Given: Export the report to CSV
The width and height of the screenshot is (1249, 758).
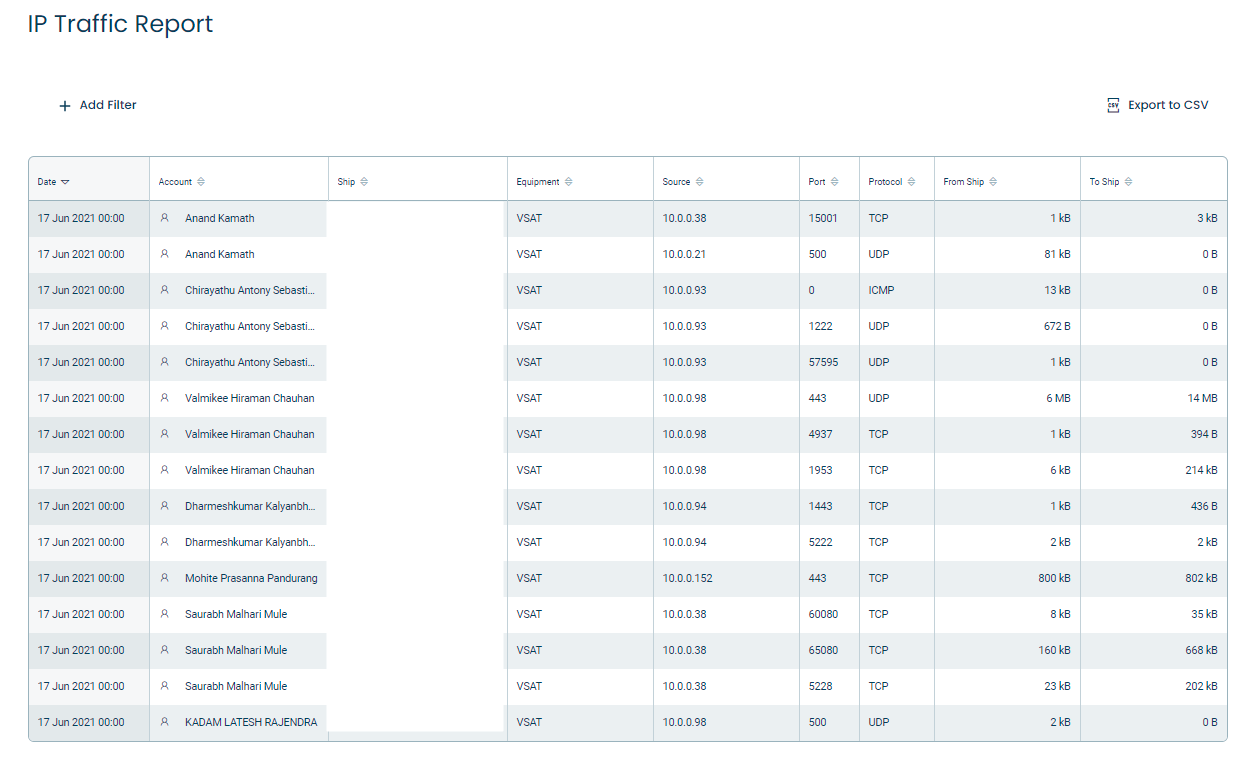Looking at the screenshot, I should click(x=1158, y=105).
